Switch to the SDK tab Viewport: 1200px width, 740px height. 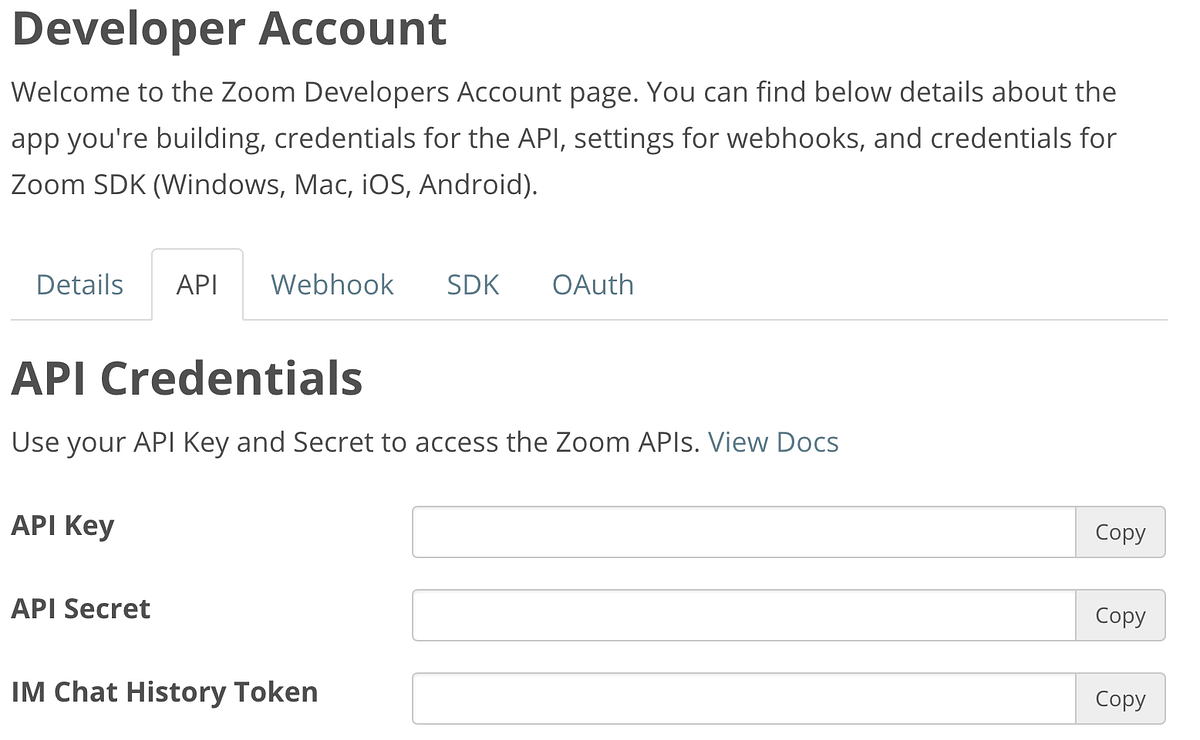pyautogui.click(x=472, y=284)
